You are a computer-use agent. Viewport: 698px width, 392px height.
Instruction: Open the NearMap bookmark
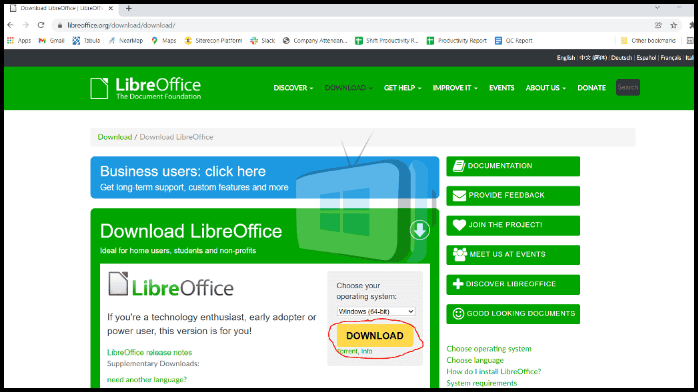[x=126, y=40]
